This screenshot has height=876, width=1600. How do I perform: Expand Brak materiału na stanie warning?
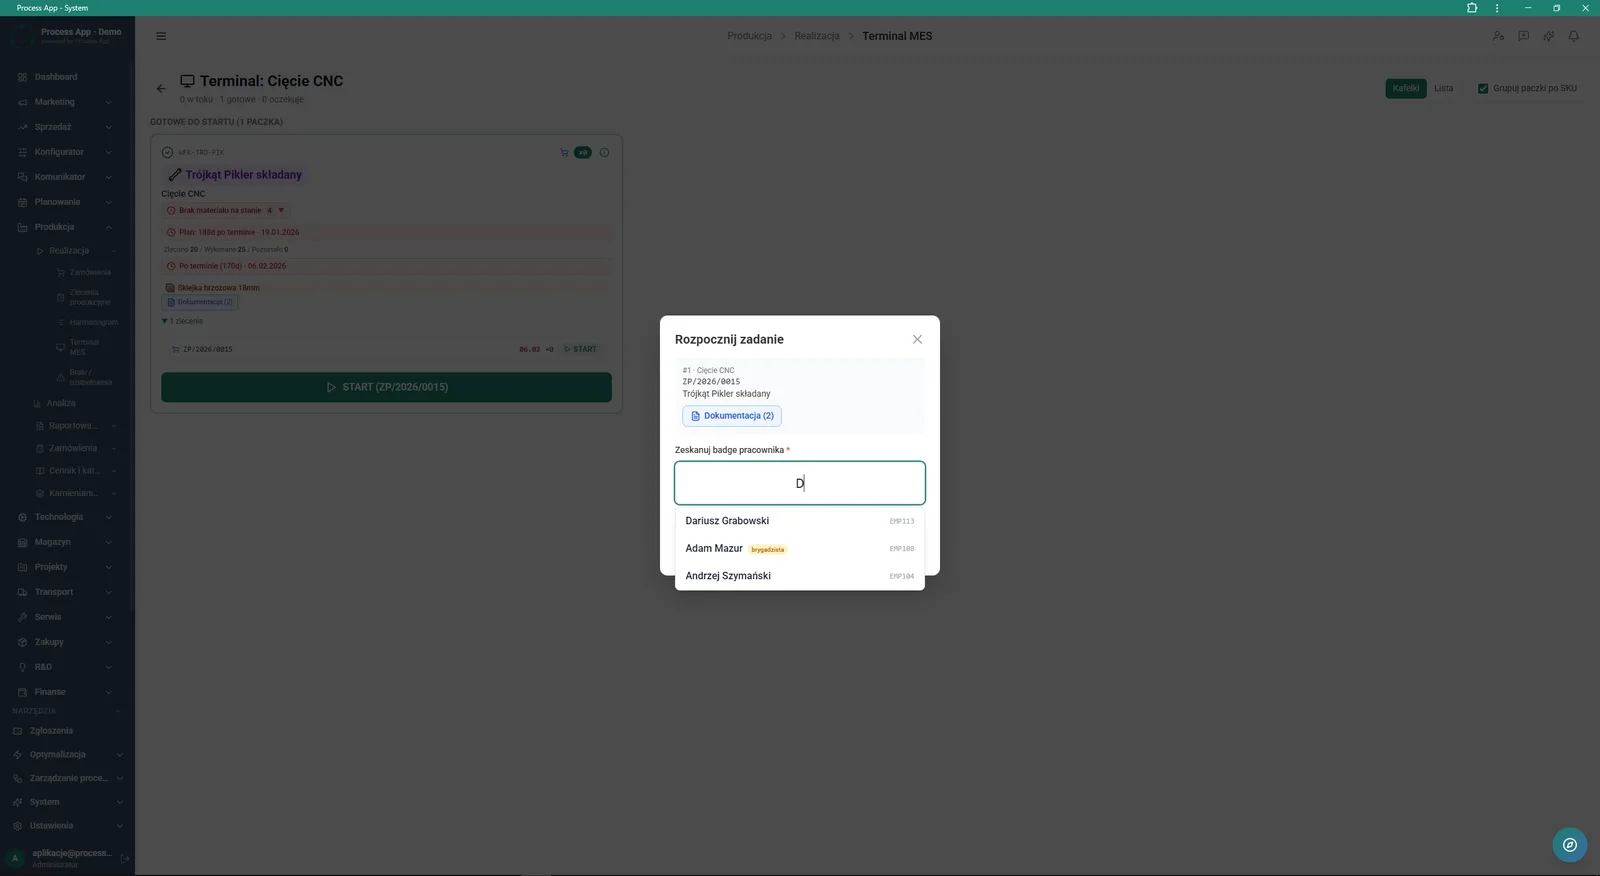[225, 210]
